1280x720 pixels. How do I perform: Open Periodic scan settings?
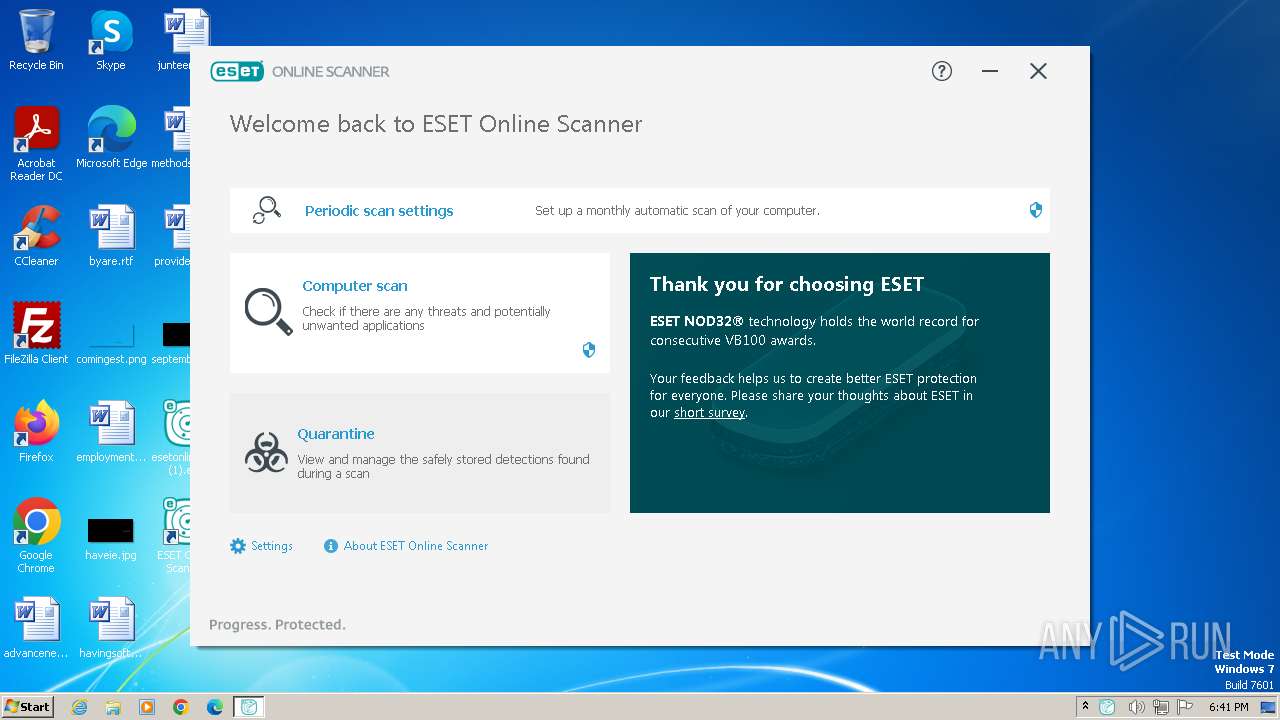[379, 211]
